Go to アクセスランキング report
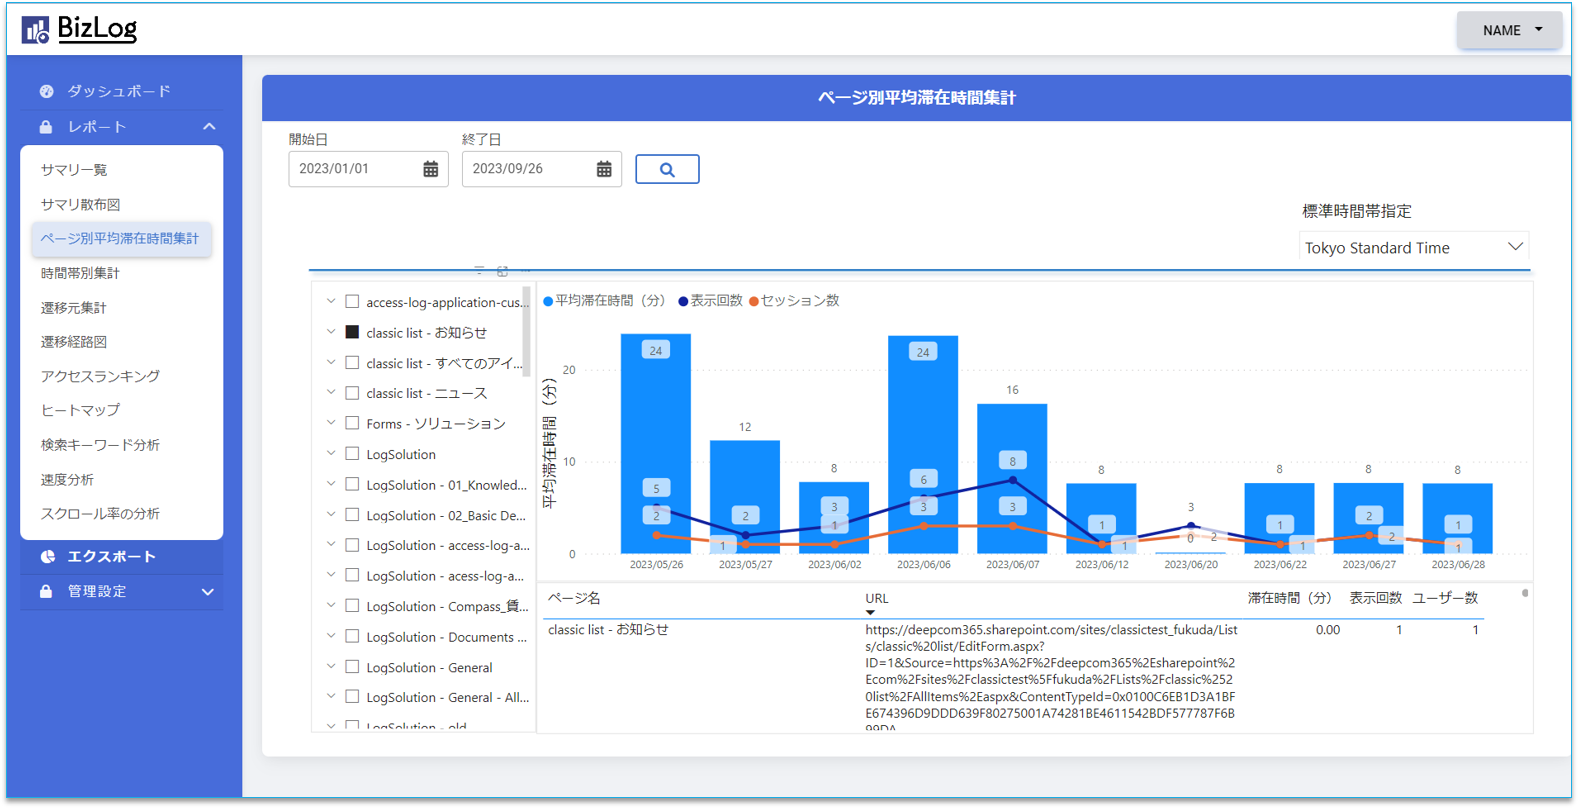The width and height of the screenshot is (1578, 808). pos(100,376)
